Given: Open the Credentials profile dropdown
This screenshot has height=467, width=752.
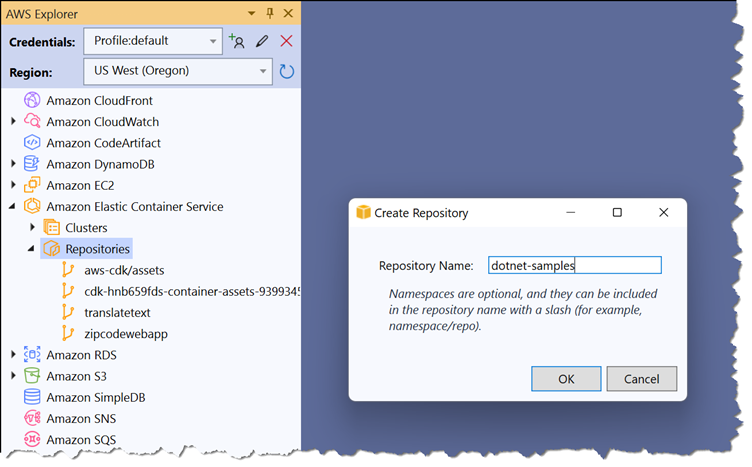Looking at the screenshot, I should (153, 41).
